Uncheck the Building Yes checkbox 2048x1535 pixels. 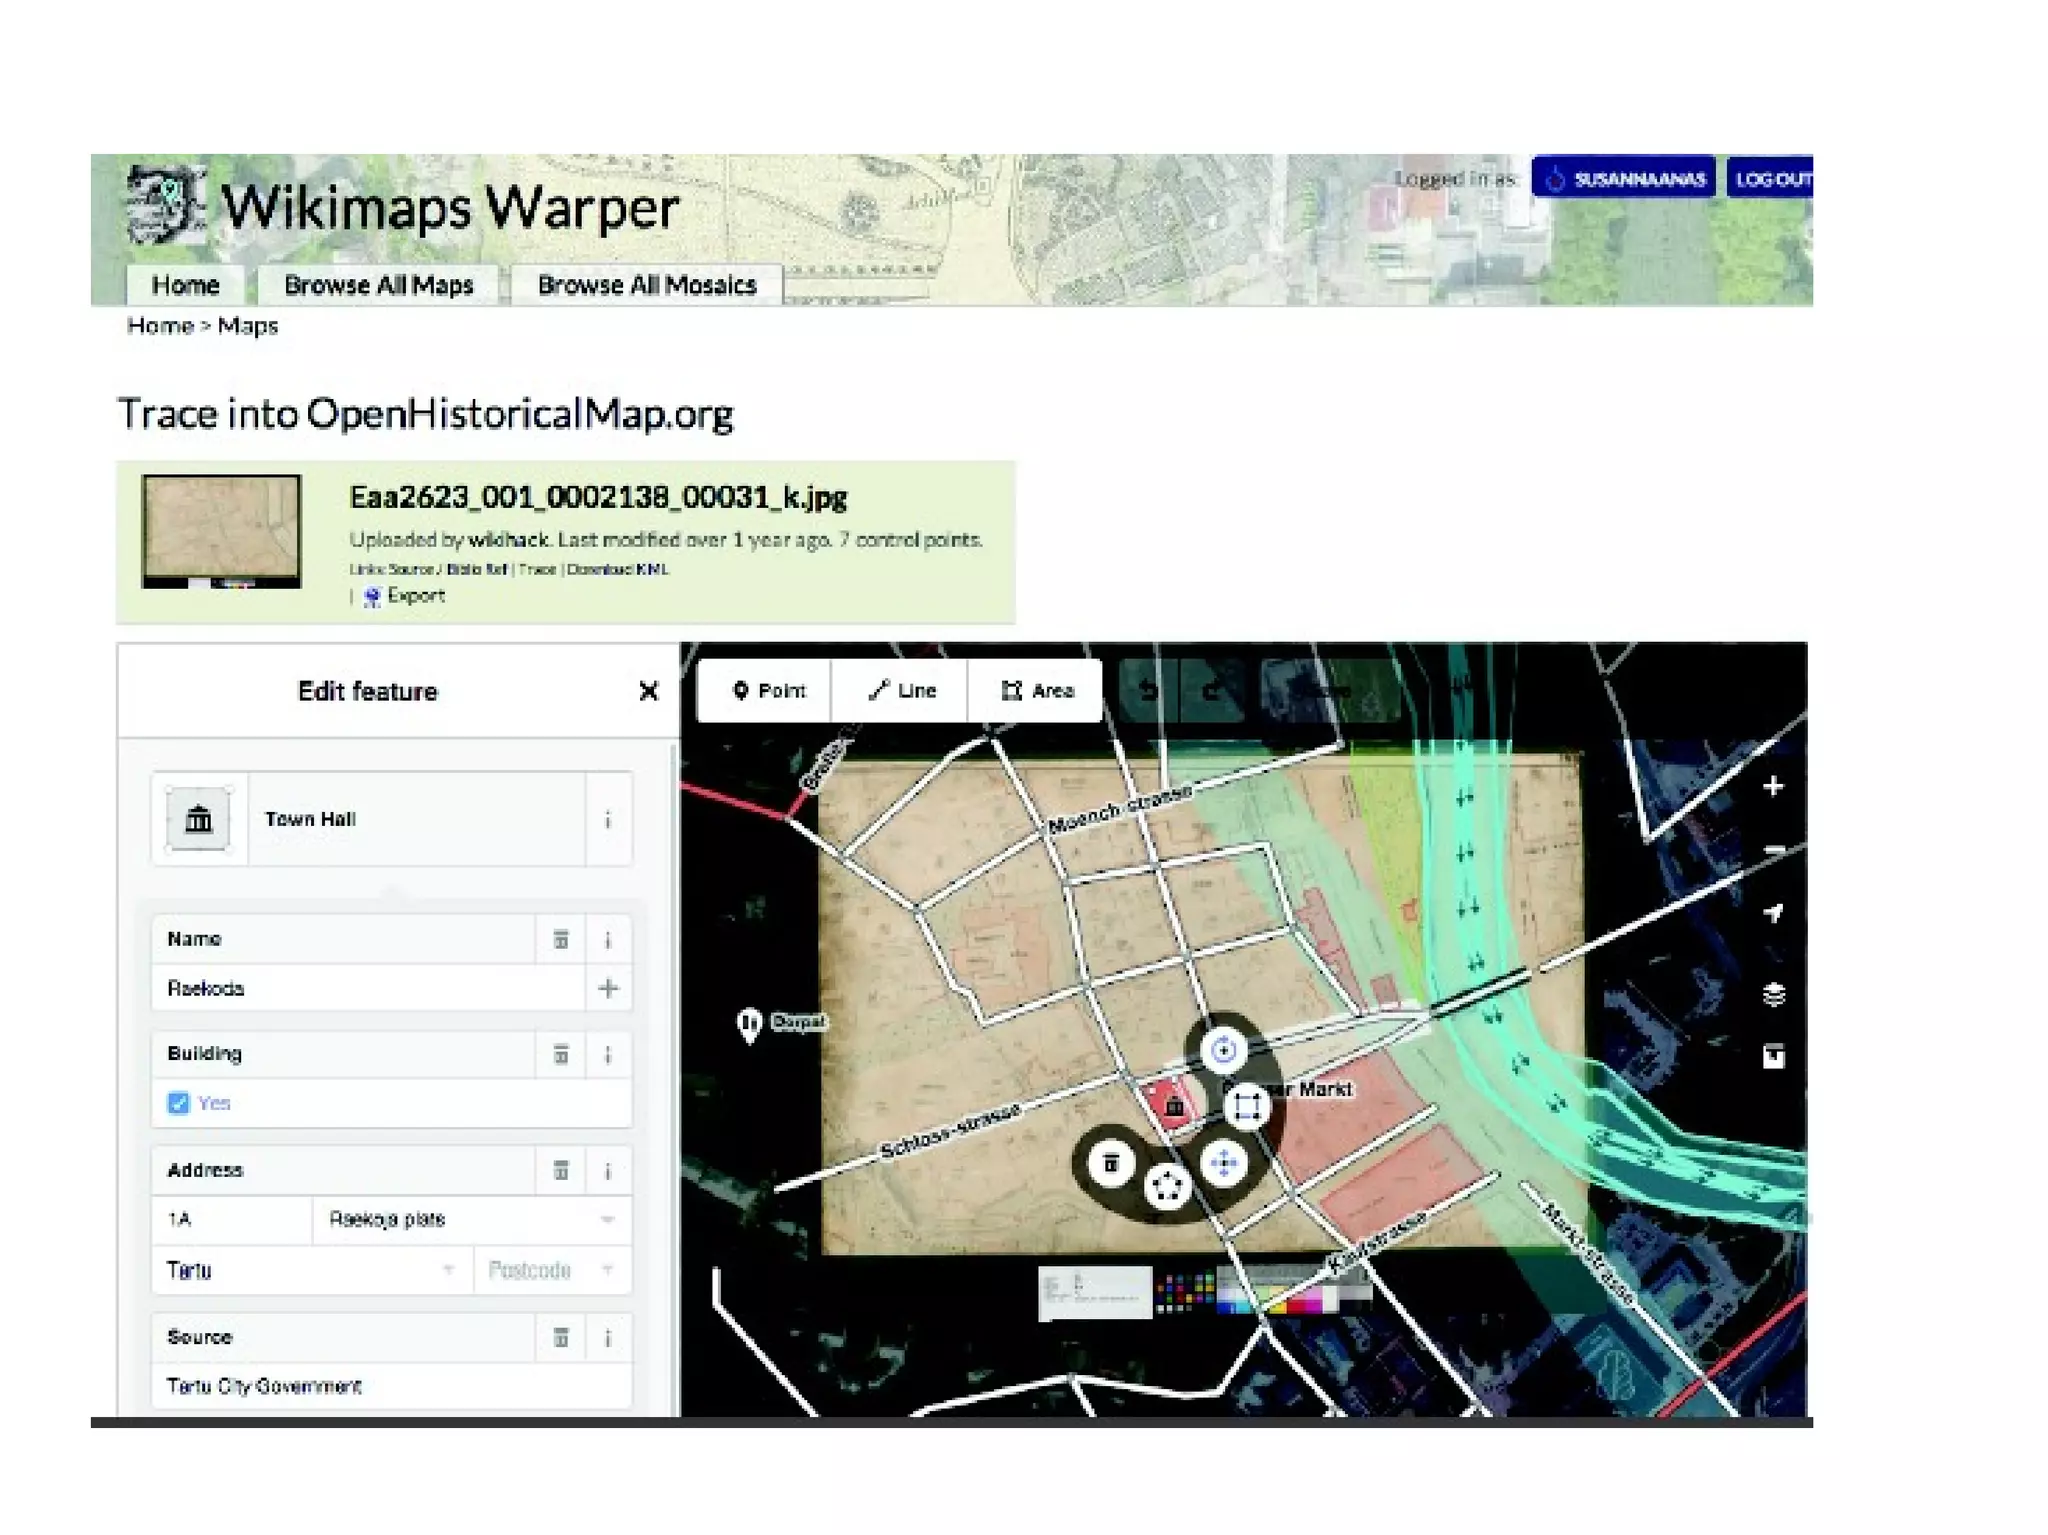tap(178, 1103)
